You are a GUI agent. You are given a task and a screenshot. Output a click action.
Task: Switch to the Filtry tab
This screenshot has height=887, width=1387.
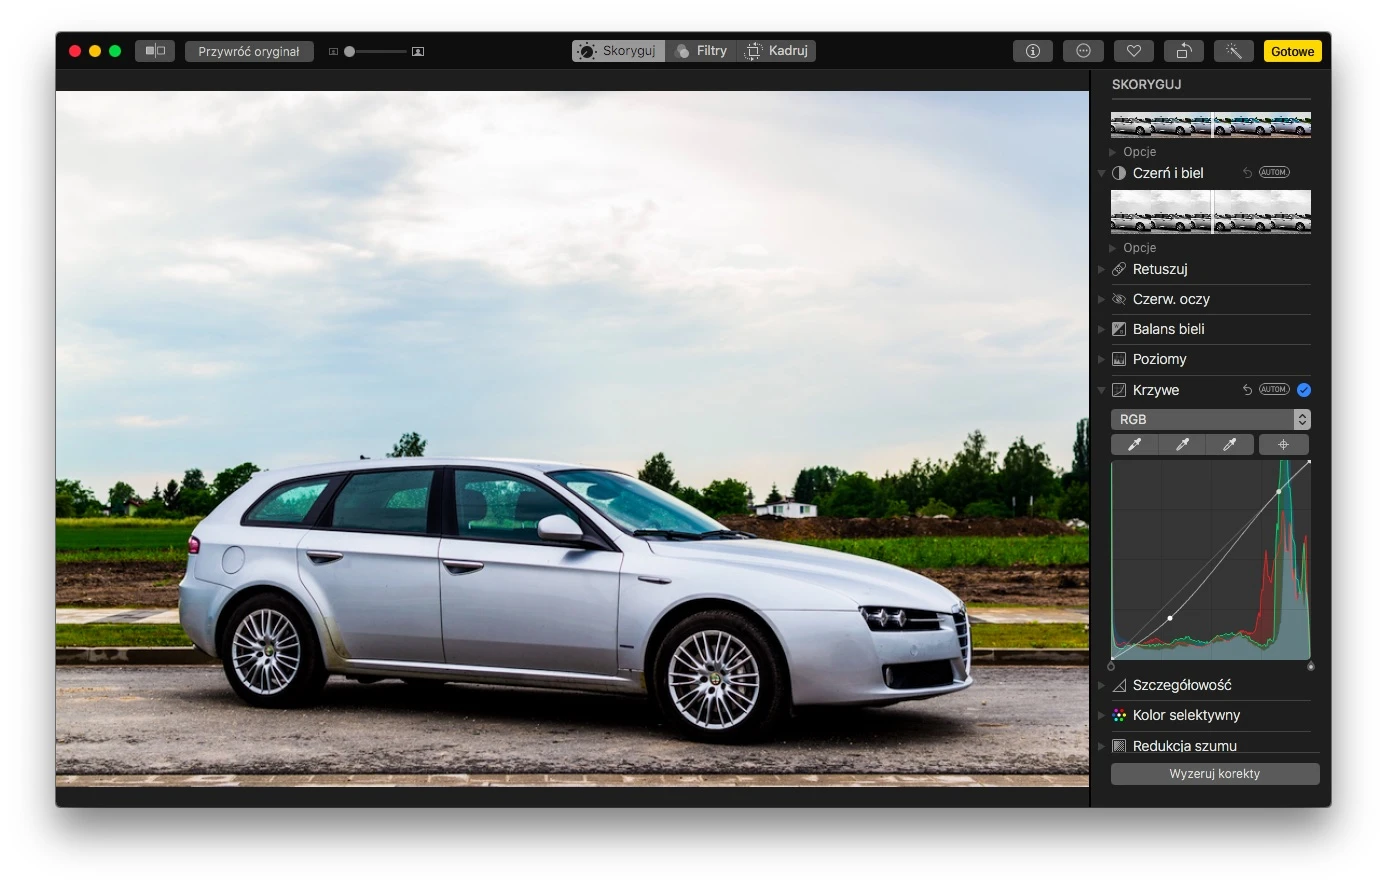point(701,51)
